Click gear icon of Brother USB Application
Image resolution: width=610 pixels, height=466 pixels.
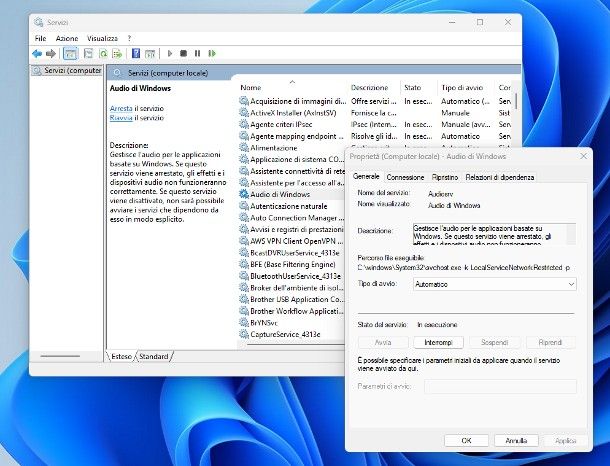pos(244,299)
